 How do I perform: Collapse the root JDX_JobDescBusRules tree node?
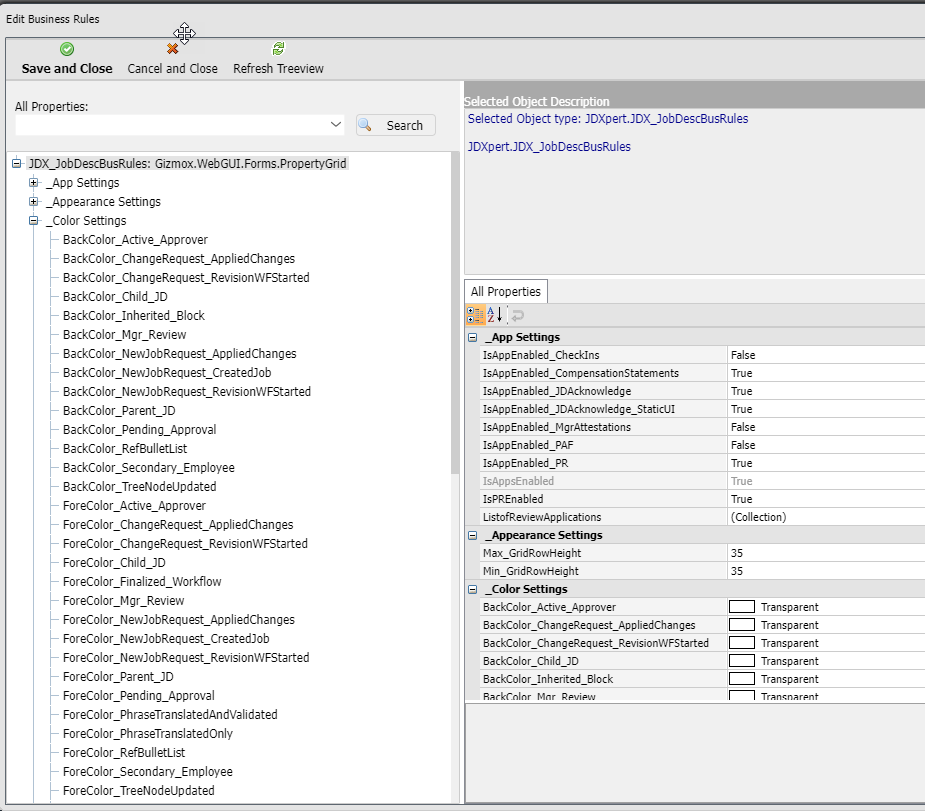pos(16,163)
